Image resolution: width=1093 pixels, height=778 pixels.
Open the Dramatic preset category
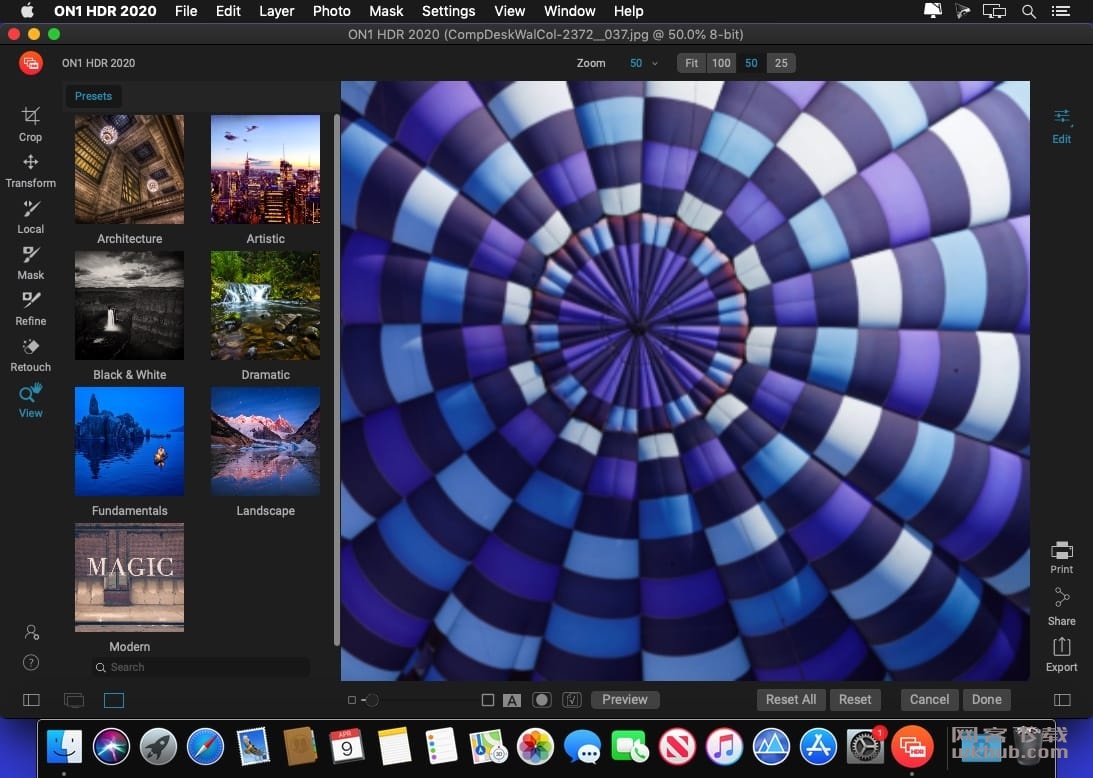coord(266,316)
